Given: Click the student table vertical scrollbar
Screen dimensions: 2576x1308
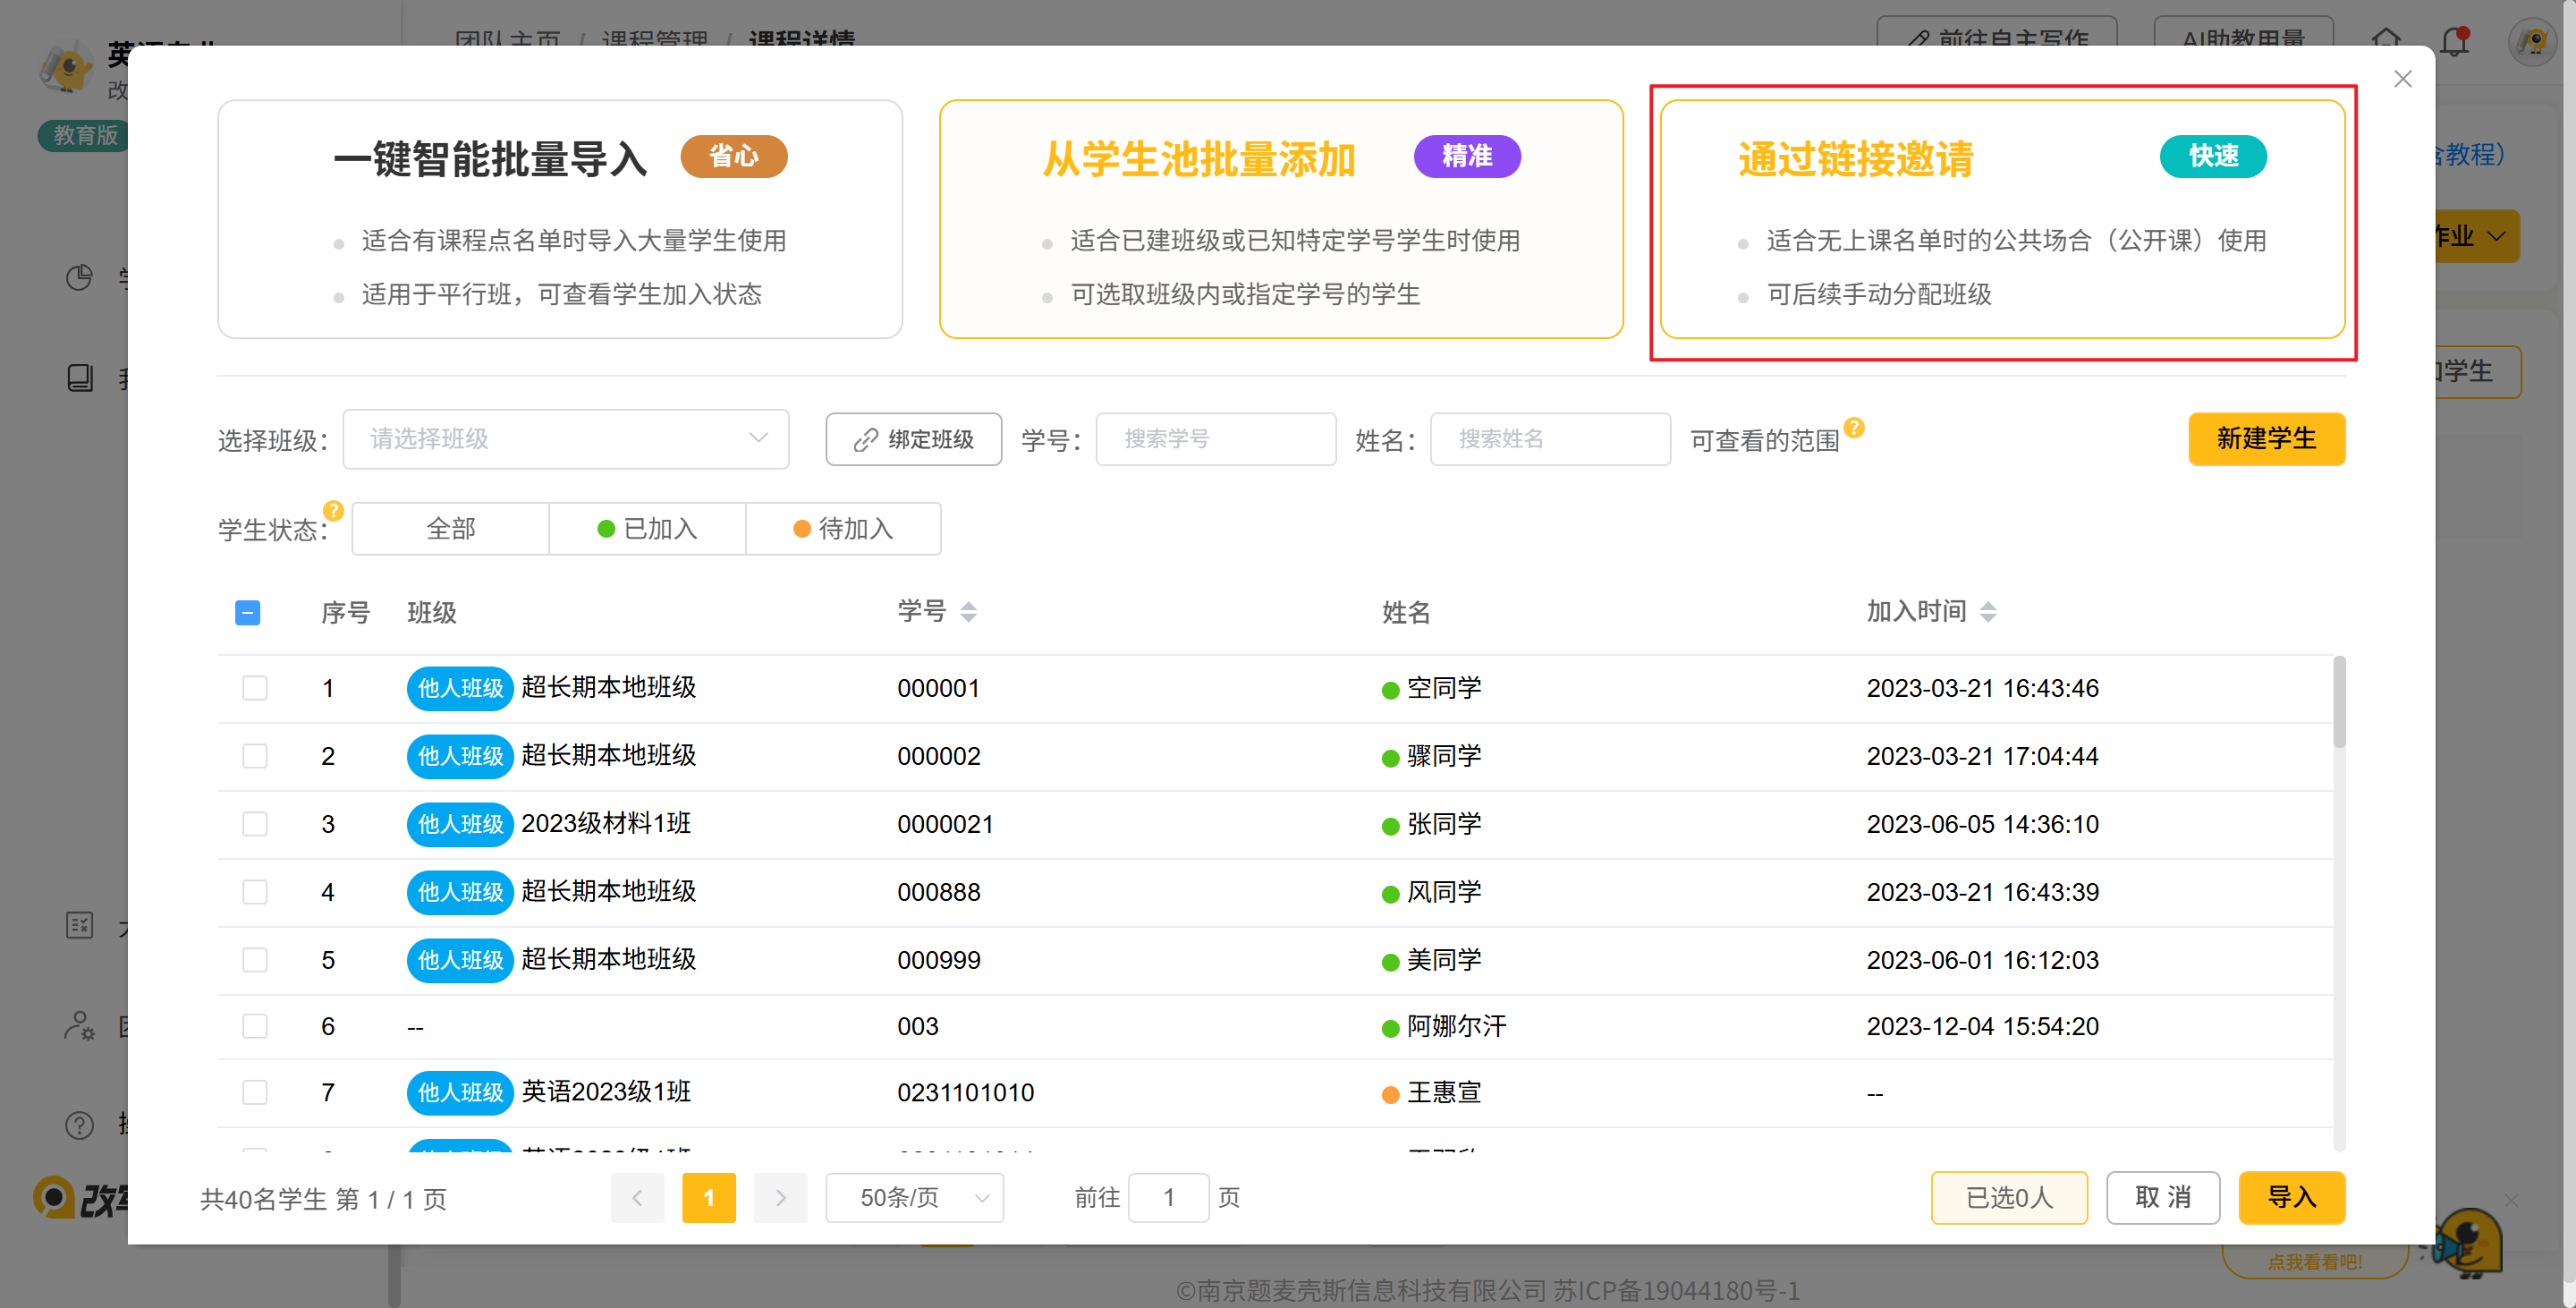Looking at the screenshot, I should (2339, 703).
